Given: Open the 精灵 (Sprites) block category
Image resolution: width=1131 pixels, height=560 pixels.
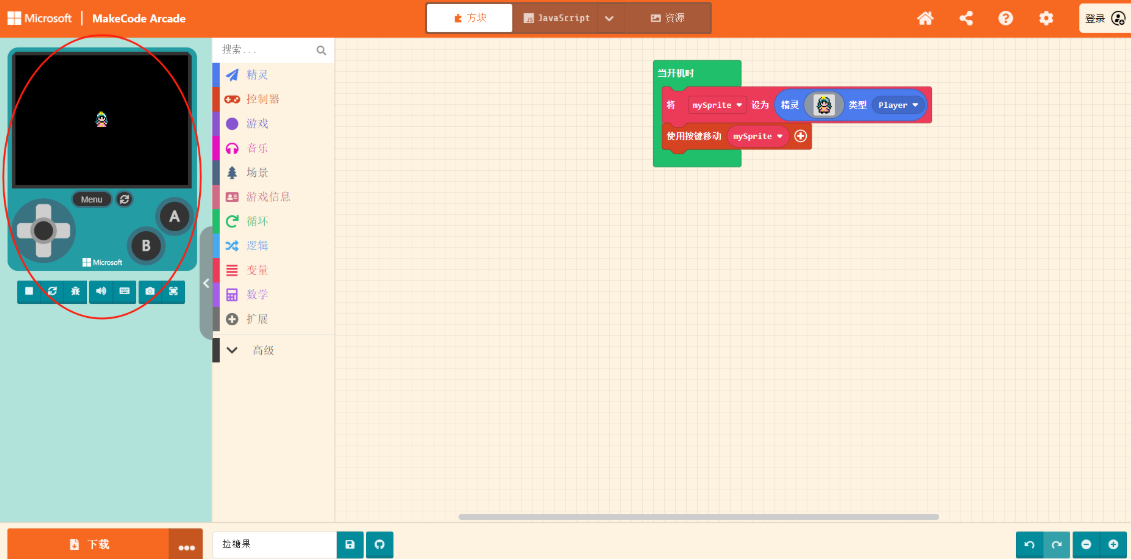Looking at the screenshot, I should 257,75.
